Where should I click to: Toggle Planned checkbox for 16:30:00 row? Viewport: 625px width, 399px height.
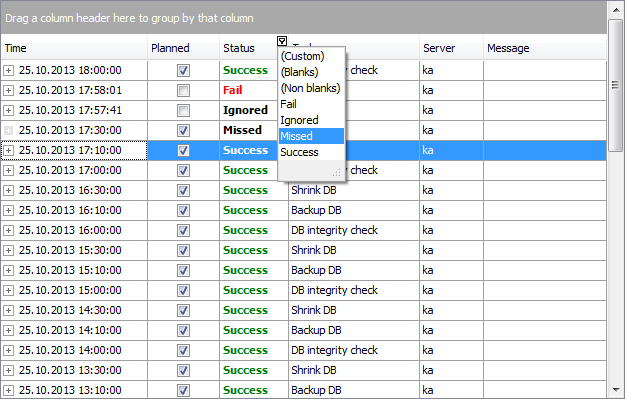(183, 191)
